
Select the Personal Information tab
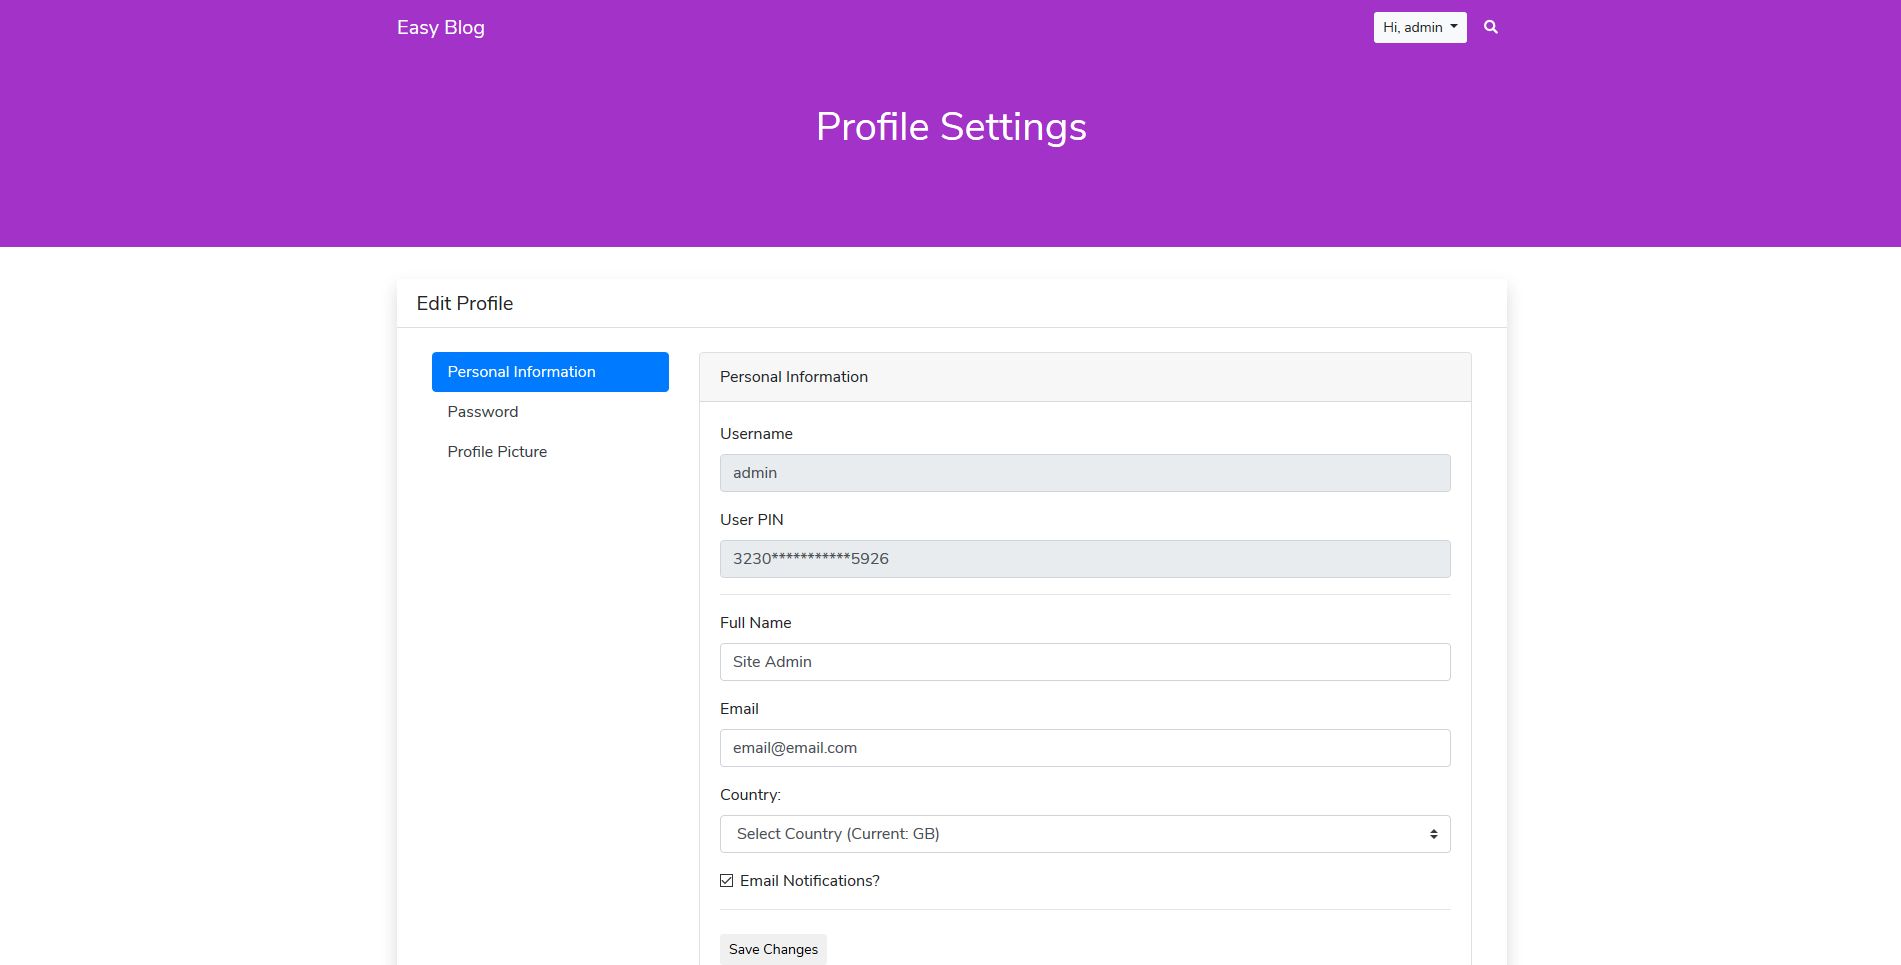(549, 372)
